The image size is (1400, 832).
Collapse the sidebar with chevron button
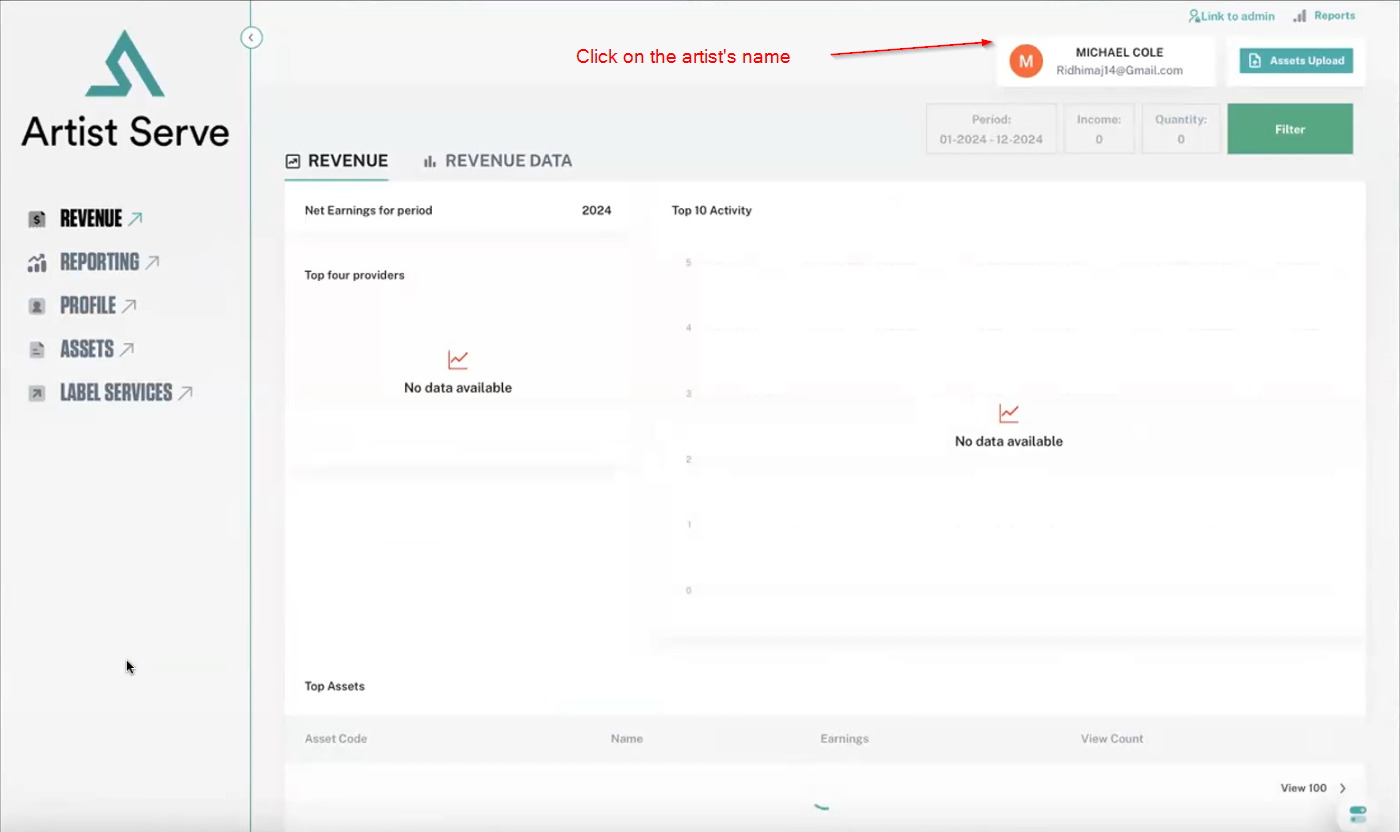(x=251, y=38)
